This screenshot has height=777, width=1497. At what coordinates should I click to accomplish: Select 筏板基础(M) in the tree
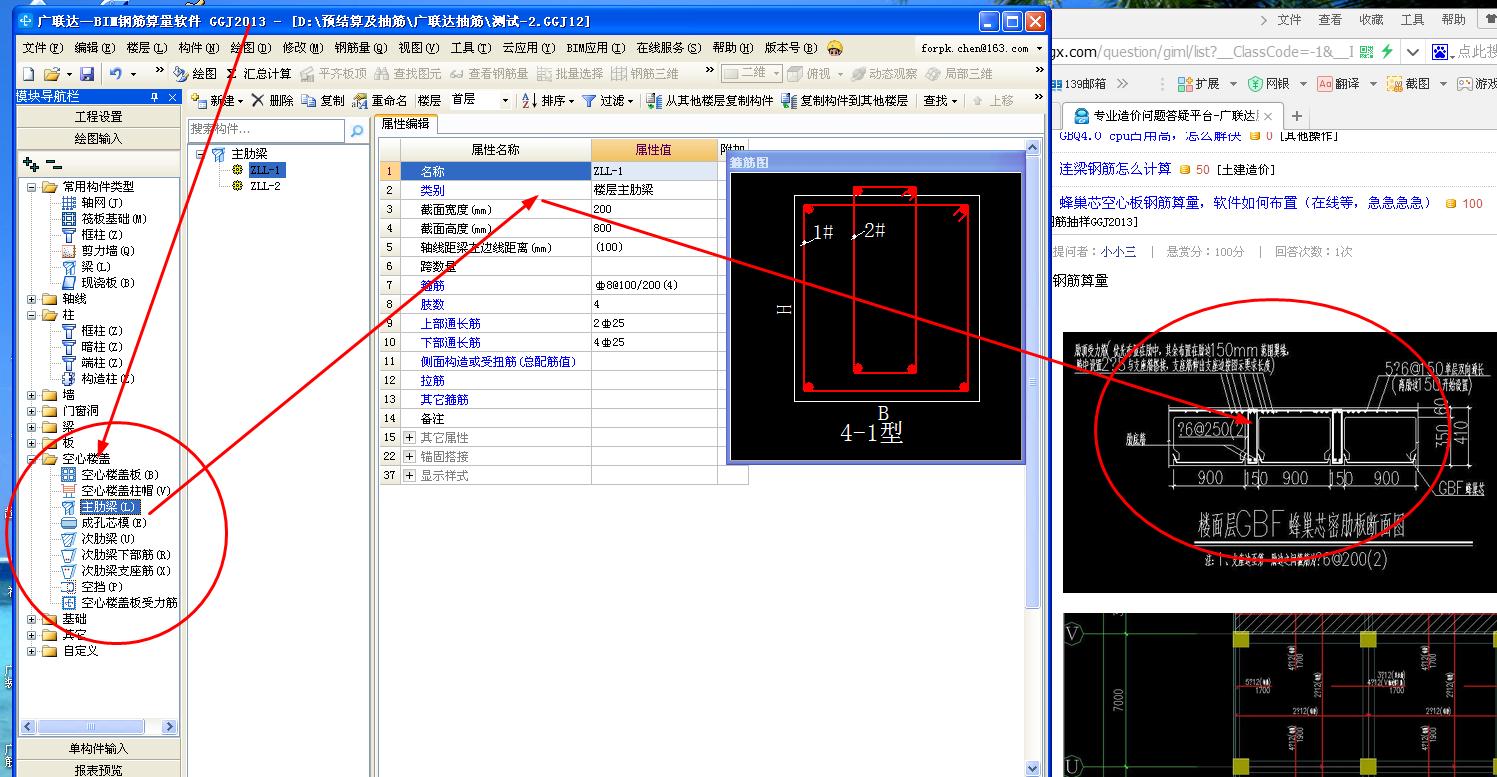tap(104, 219)
